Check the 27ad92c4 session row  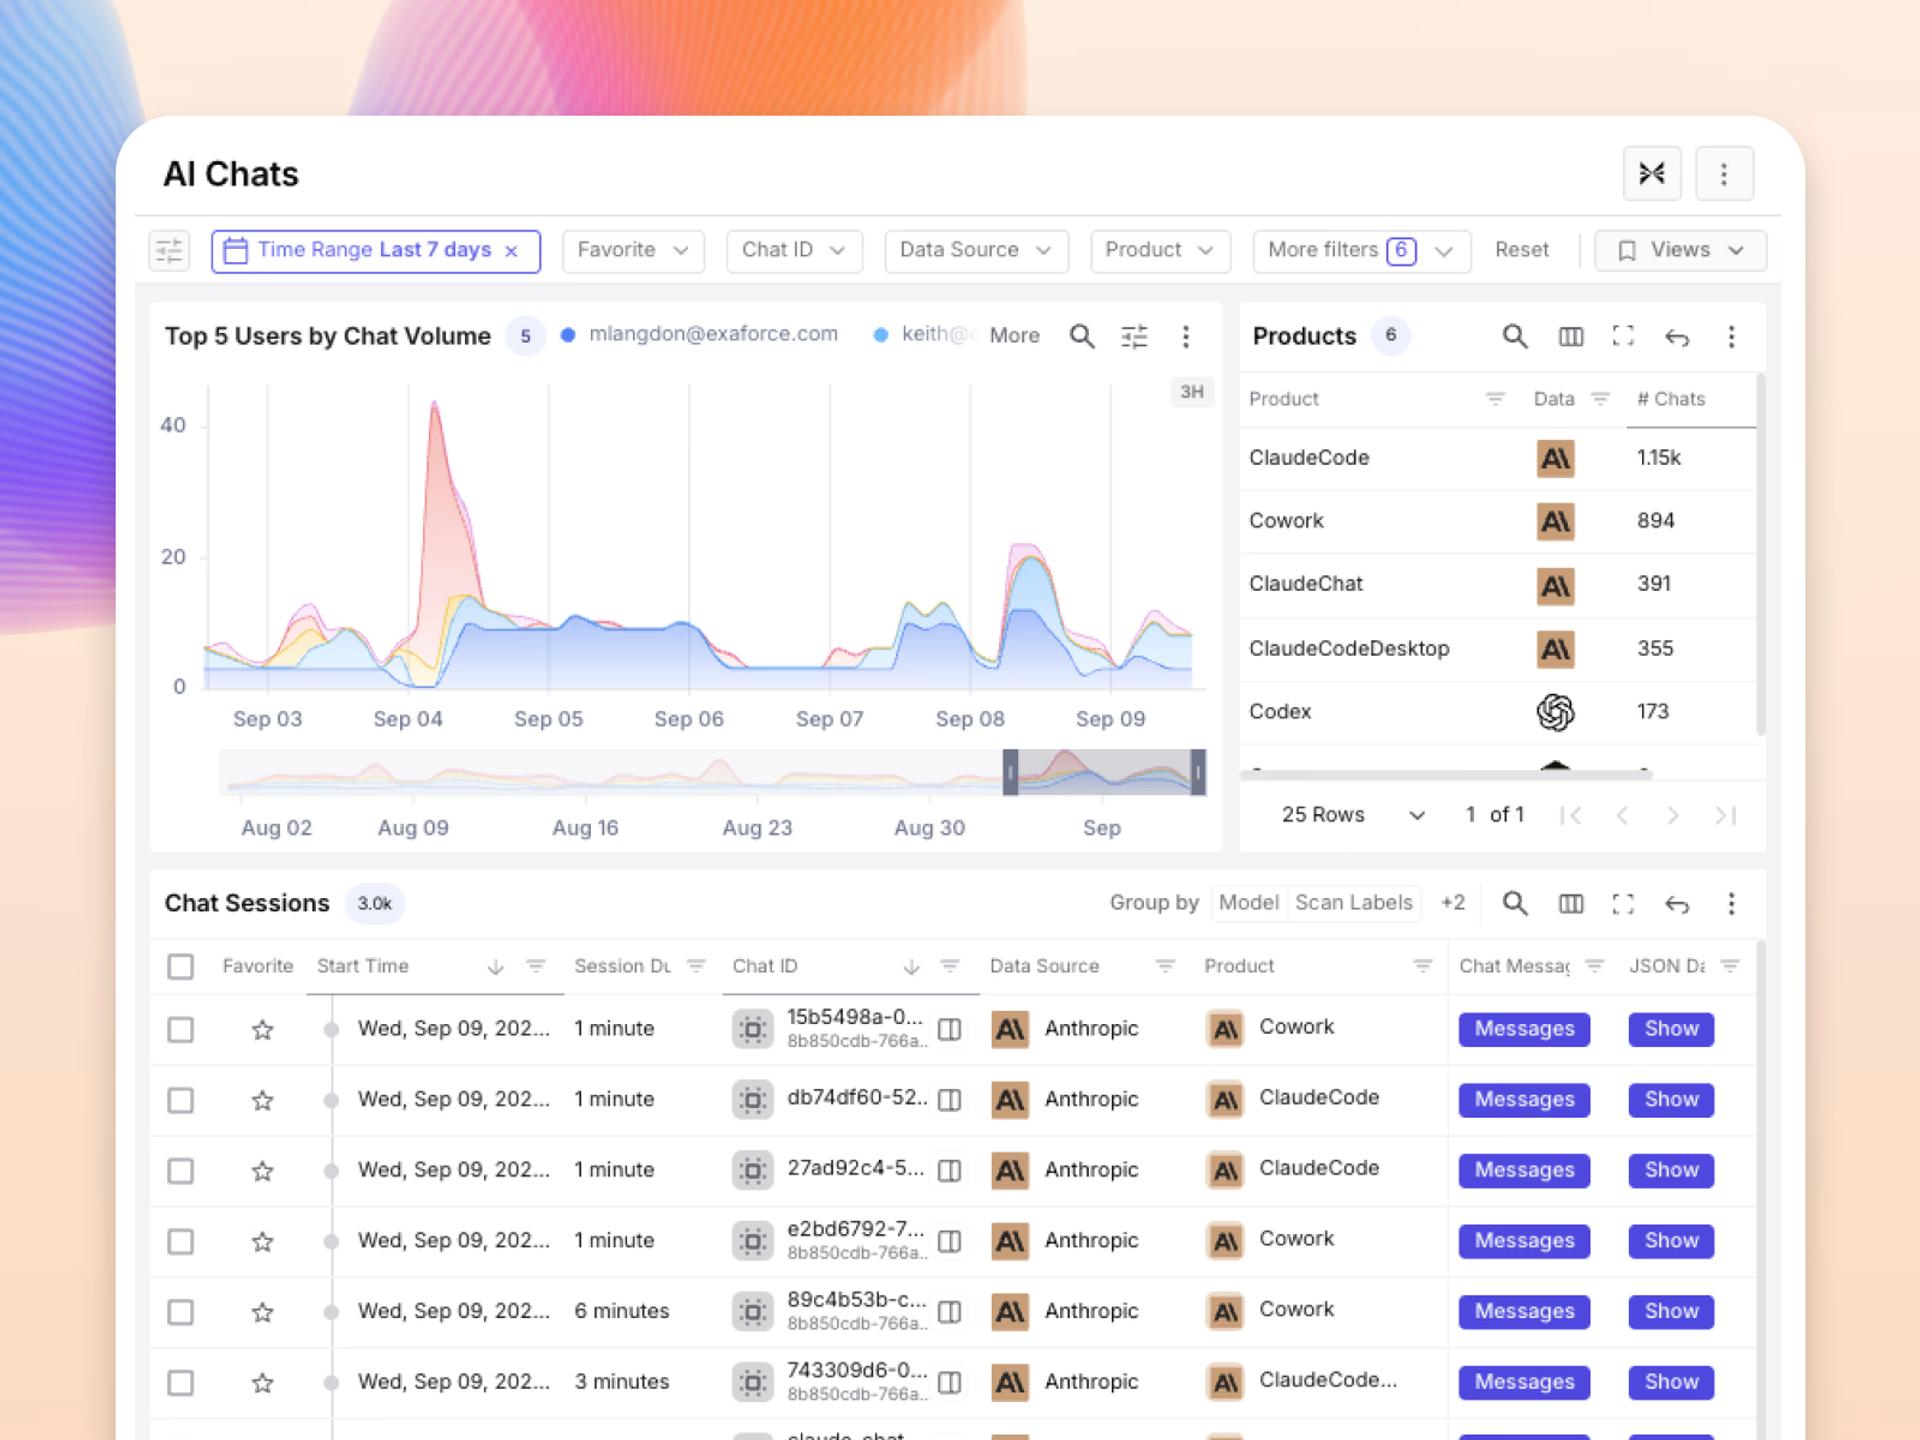tap(180, 1170)
